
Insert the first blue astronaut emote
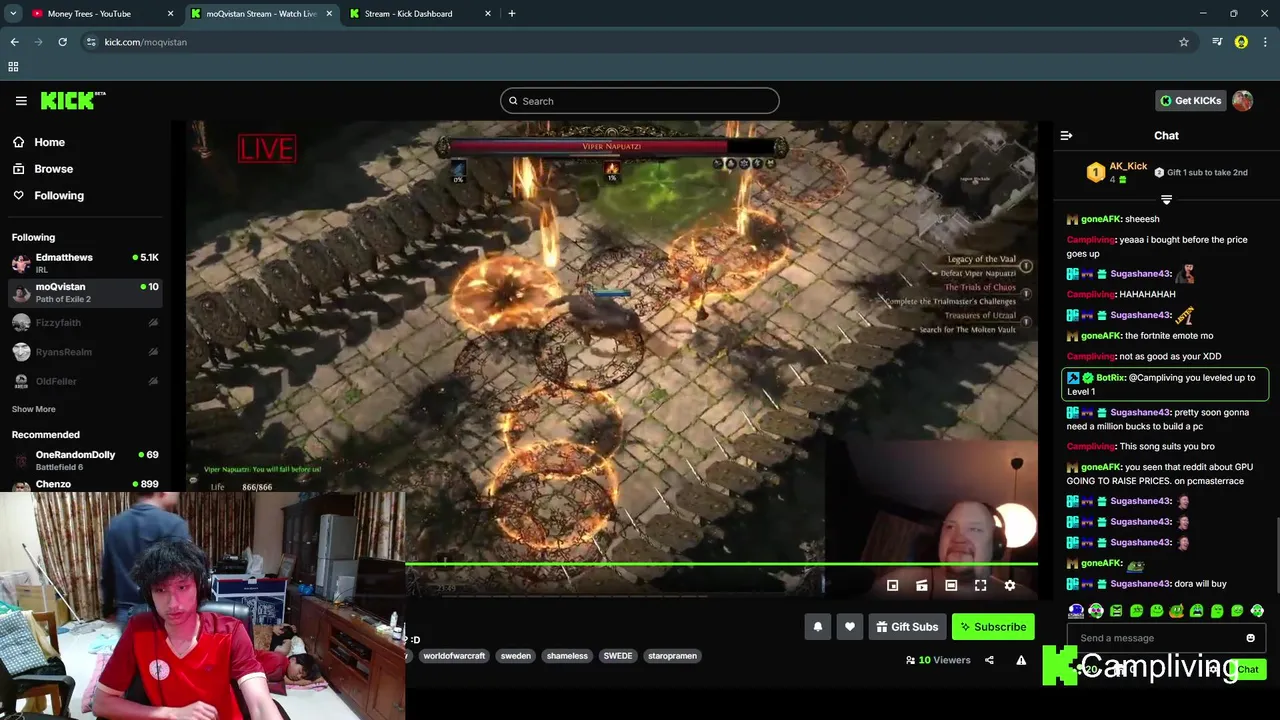(x=1076, y=611)
